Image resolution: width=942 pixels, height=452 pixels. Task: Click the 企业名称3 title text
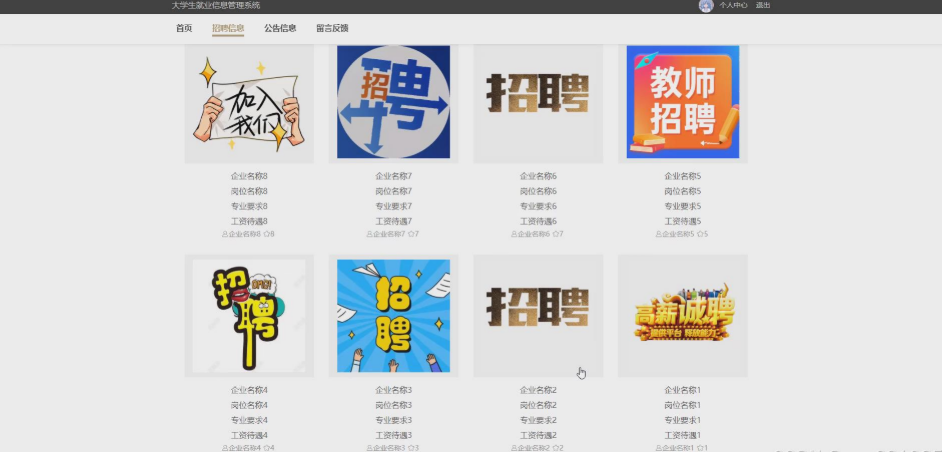coord(394,390)
